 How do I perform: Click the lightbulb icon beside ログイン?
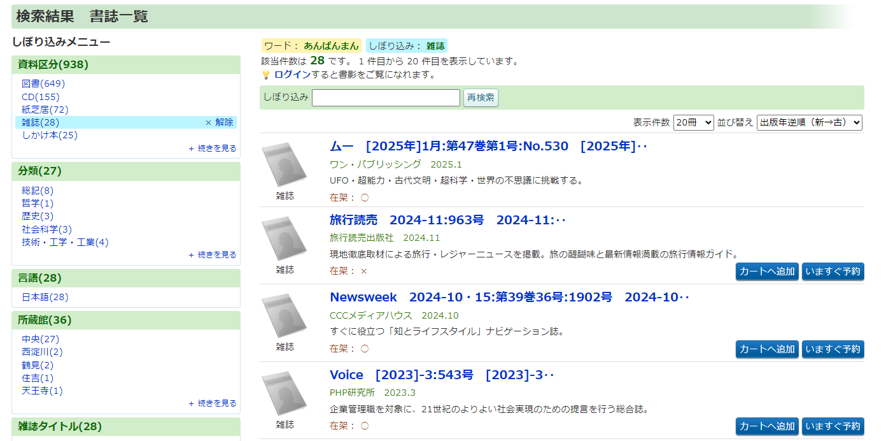[x=266, y=75]
